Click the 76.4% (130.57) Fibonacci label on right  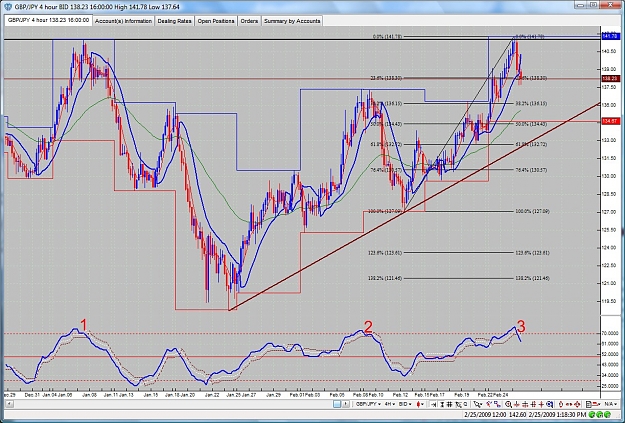[x=531, y=170]
